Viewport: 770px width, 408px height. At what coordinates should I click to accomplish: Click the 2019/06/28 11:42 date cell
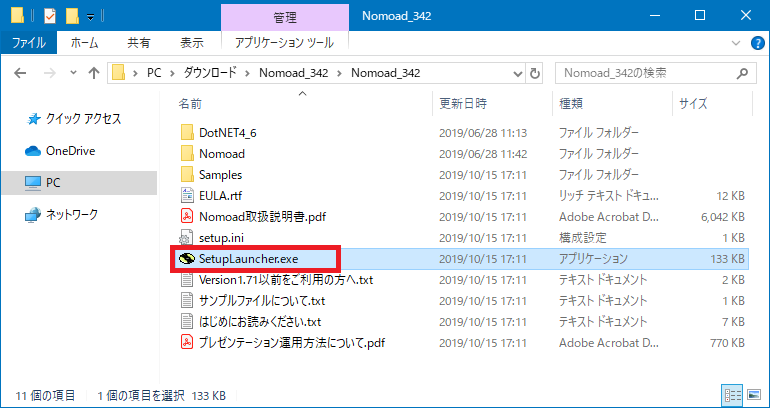pos(483,154)
